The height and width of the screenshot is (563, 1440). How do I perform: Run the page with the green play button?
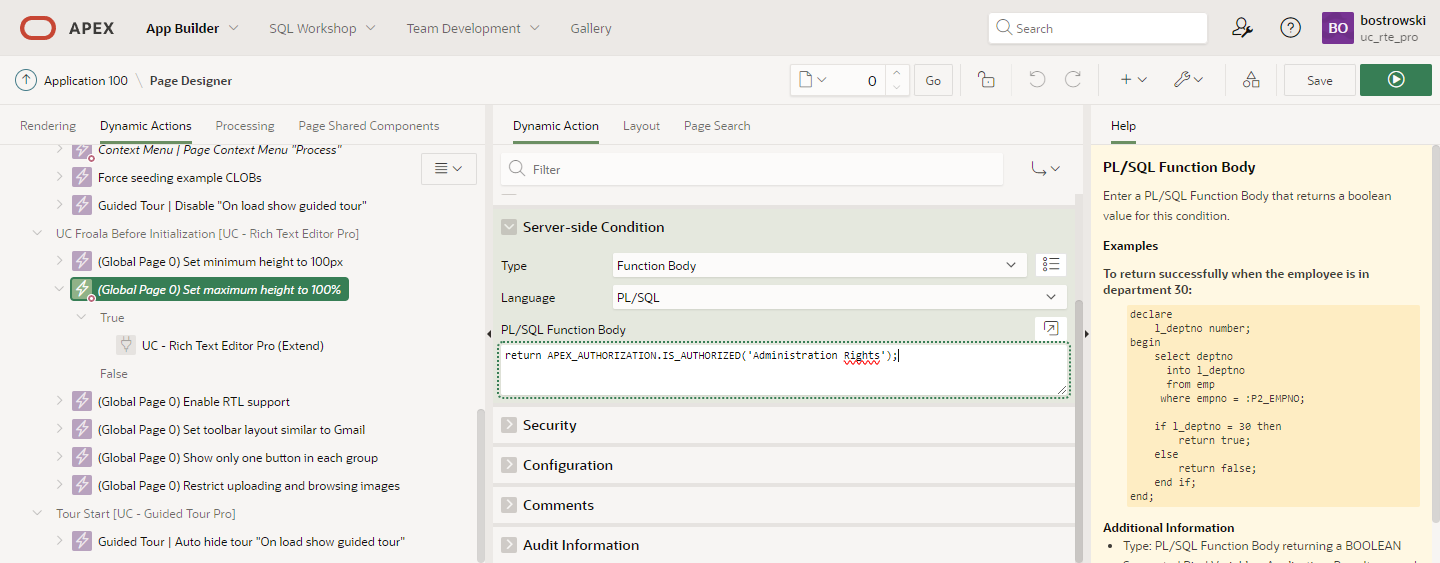coord(1396,80)
